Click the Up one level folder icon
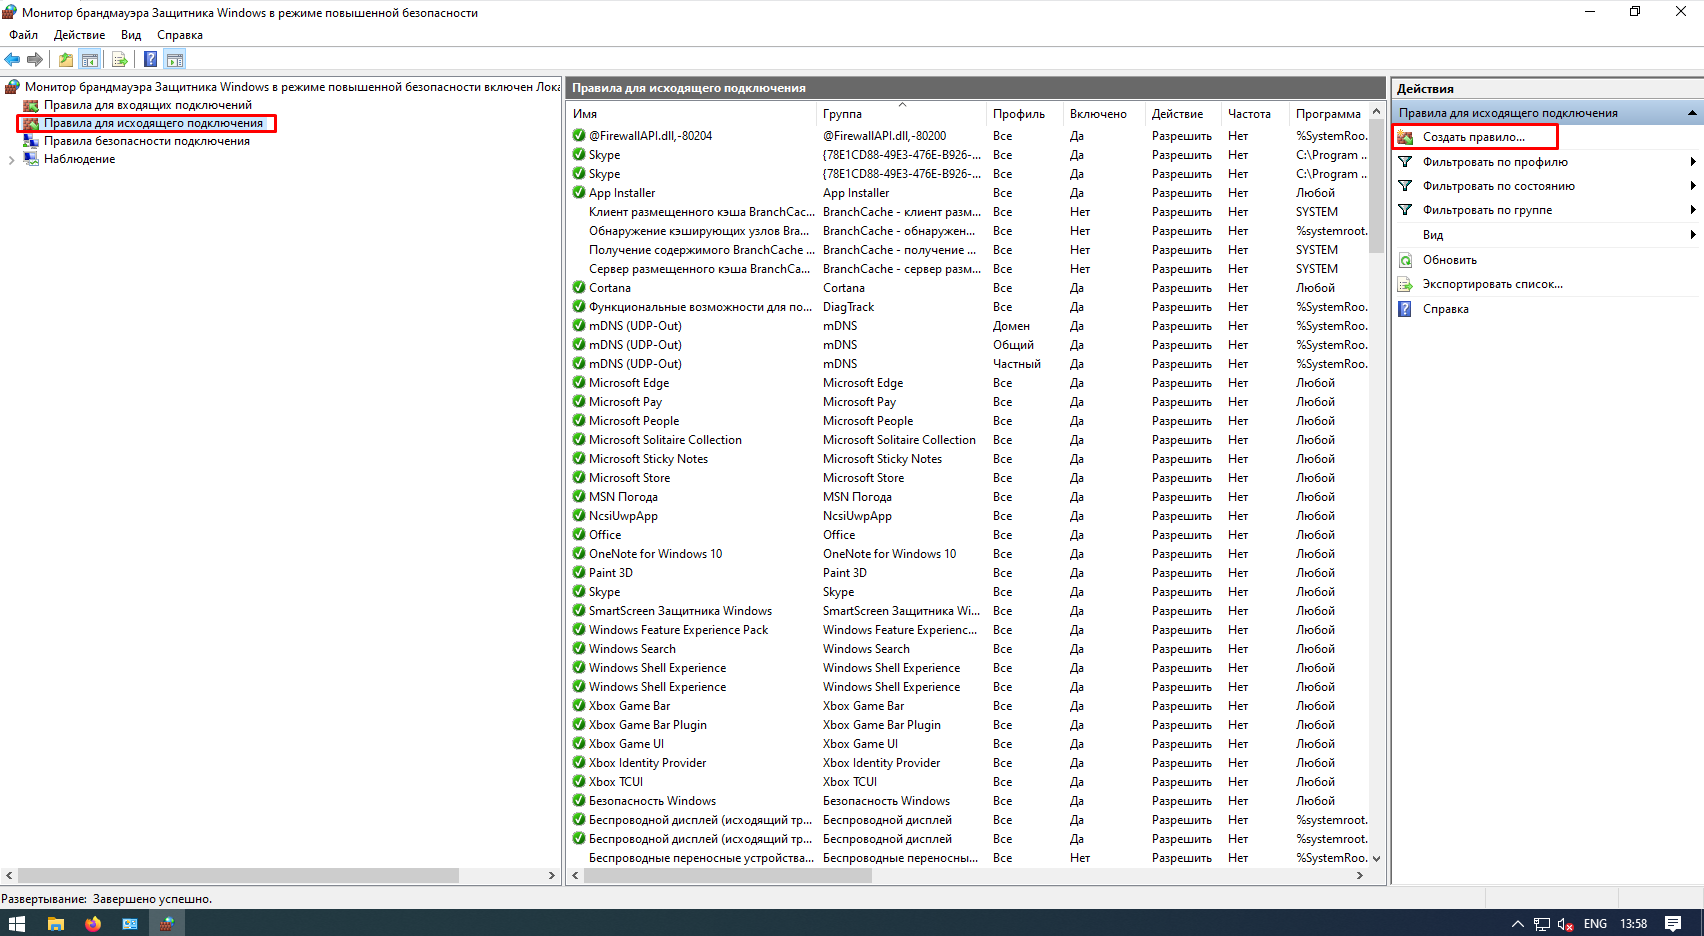1704x936 pixels. 65,59
